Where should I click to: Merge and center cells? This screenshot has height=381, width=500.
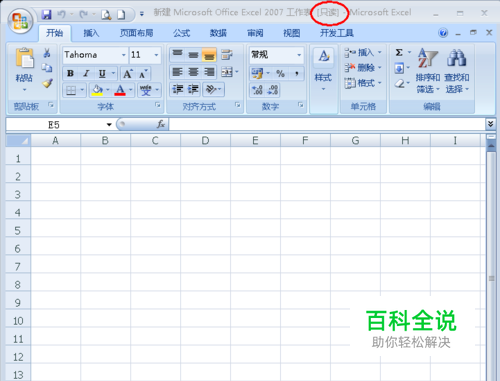(x=227, y=72)
